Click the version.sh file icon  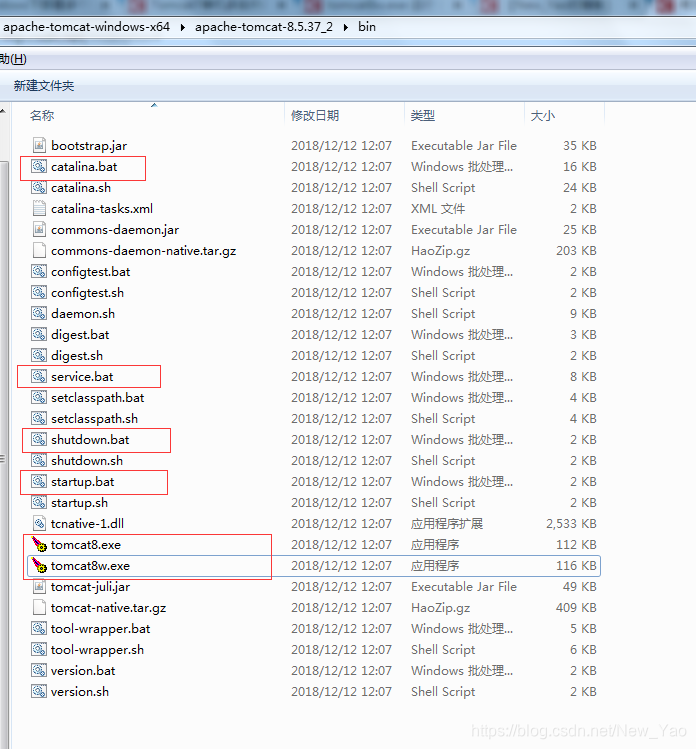[x=39, y=692]
